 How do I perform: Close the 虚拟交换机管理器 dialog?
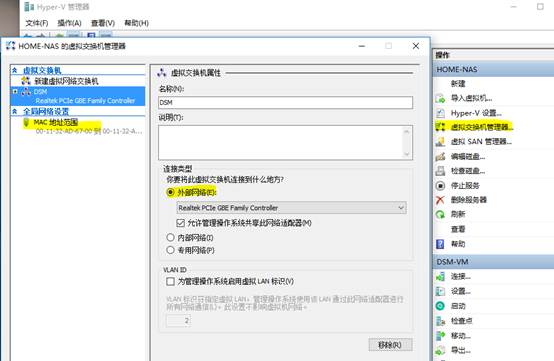(x=416, y=46)
